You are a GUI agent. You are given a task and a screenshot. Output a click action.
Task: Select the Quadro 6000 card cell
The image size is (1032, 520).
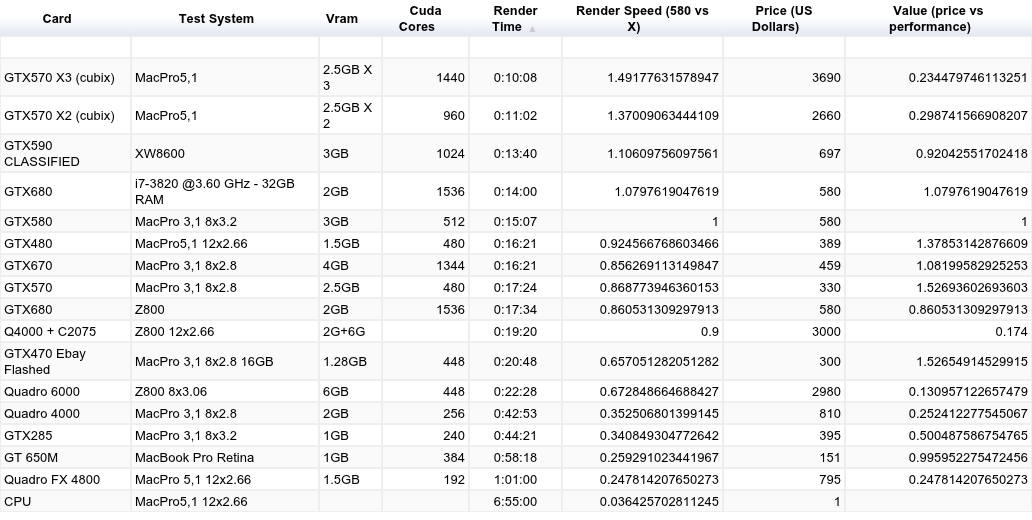pos(66,392)
